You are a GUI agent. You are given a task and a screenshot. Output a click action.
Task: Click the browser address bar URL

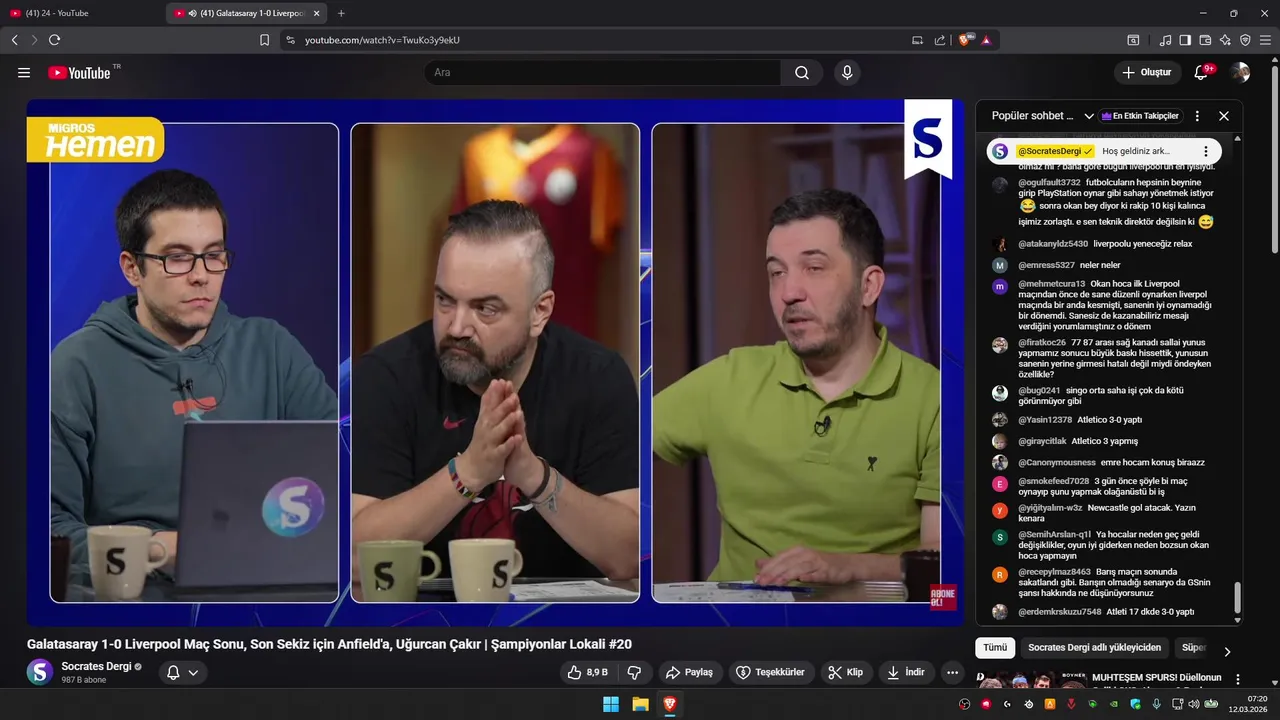(382, 40)
